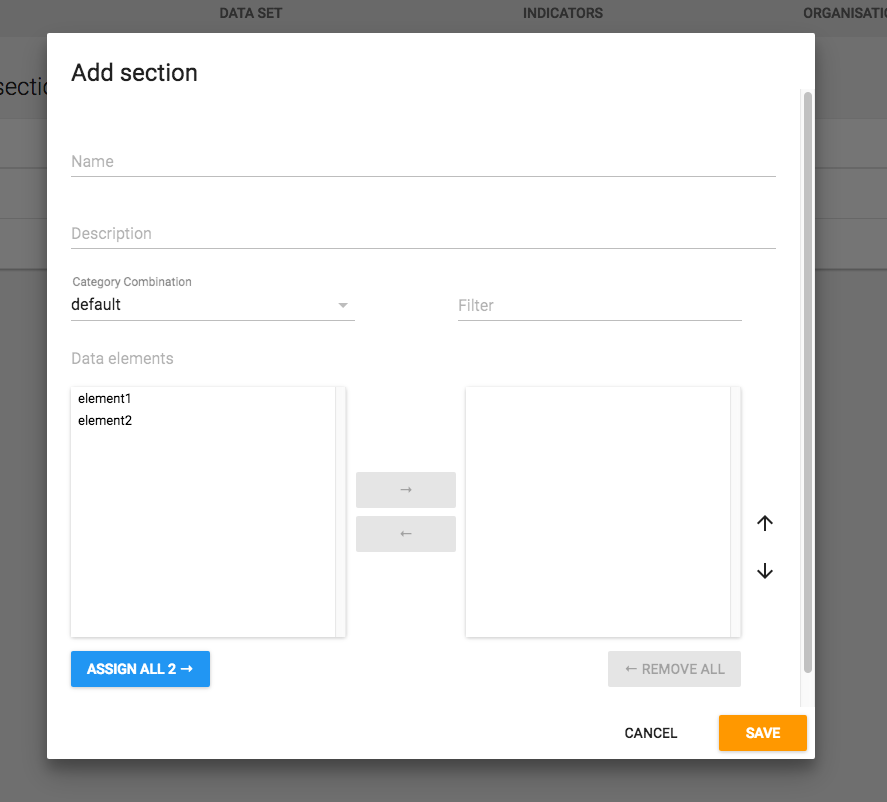Image resolution: width=887 pixels, height=802 pixels.
Task: Focus the Description text field
Action: (423, 234)
